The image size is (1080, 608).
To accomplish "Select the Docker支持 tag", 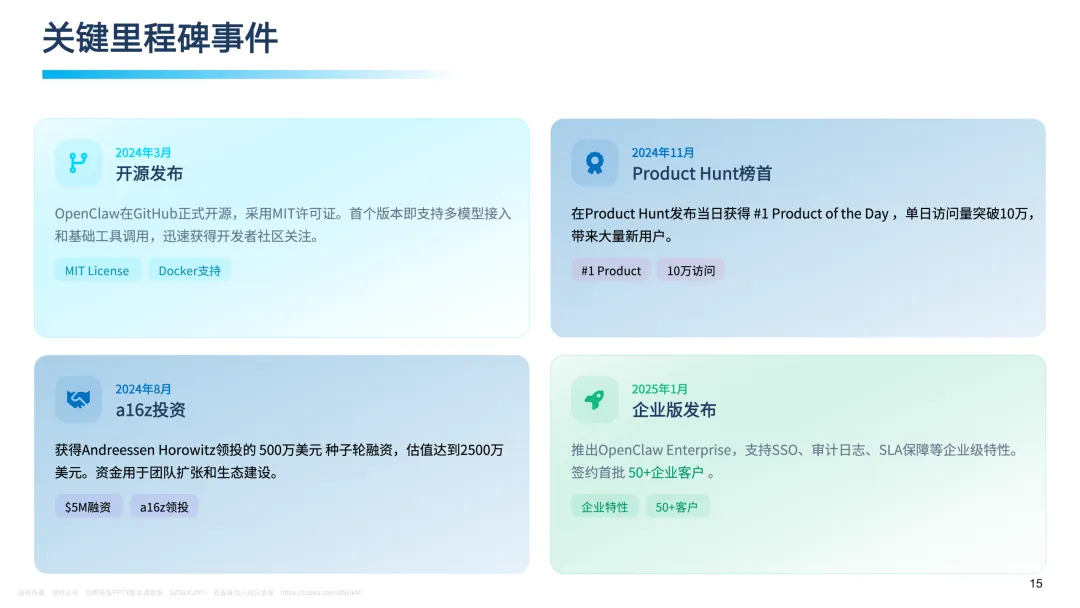I will pos(189,271).
